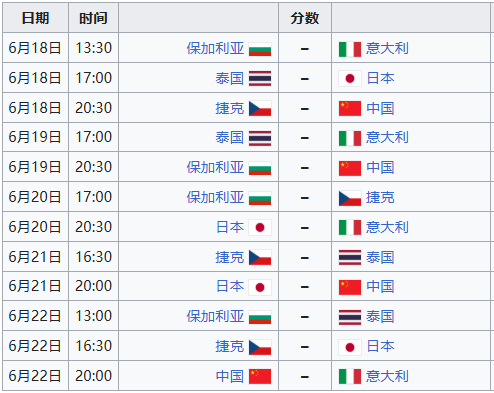Screen dimensions: 494x393
Task: Click Thailand flag in June 18 17:00 row
Action: point(260,79)
